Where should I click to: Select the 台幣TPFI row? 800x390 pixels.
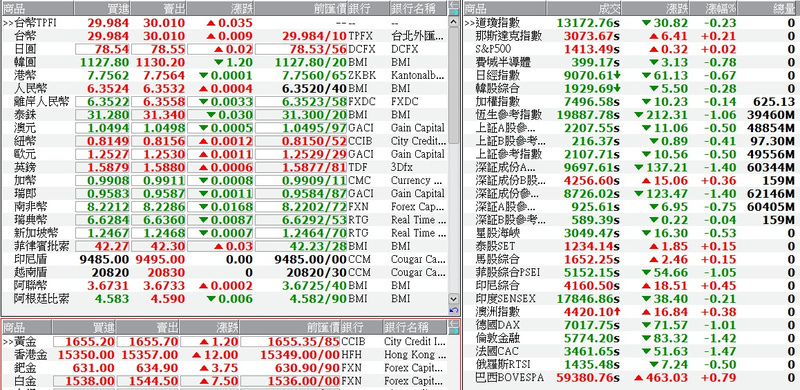coord(224,23)
